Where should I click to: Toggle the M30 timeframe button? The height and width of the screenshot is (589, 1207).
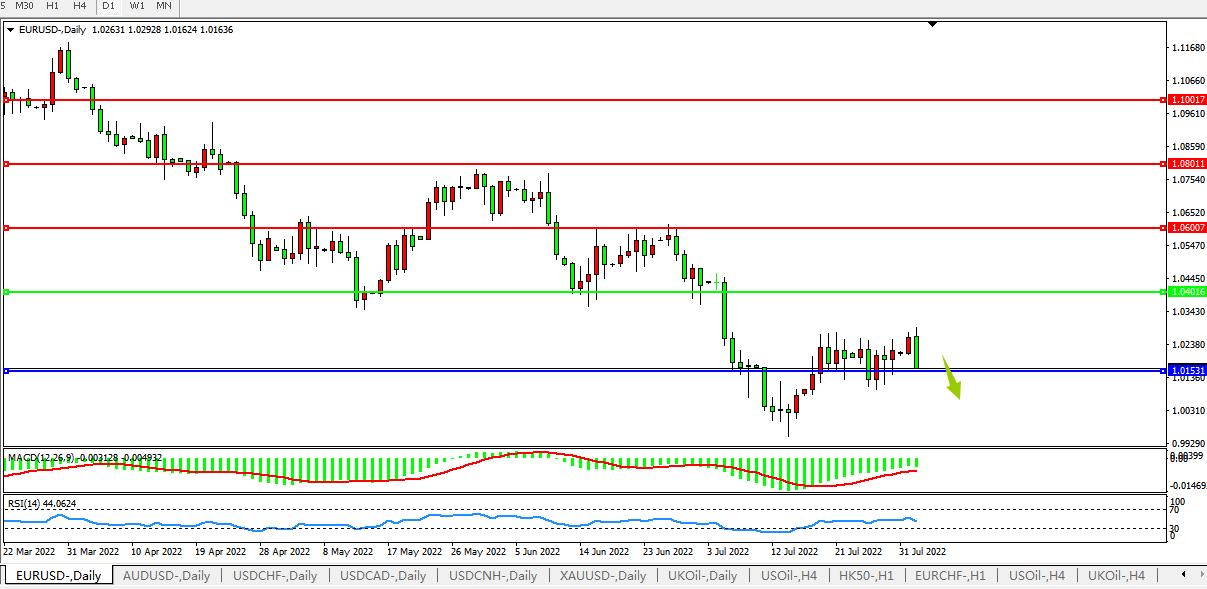[25, 6]
